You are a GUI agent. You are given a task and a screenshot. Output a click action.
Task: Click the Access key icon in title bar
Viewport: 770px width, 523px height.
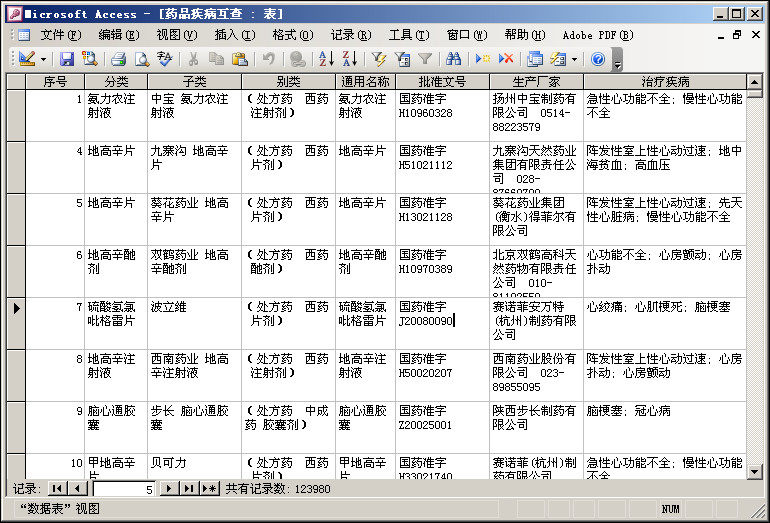tap(15, 14)
